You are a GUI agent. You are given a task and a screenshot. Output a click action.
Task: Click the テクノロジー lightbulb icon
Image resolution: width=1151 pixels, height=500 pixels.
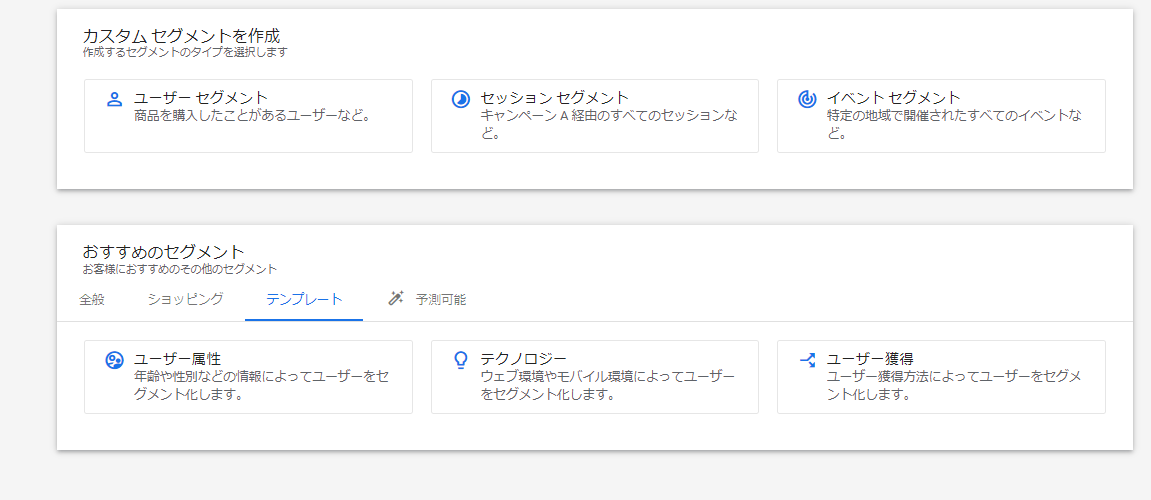[x=460, y=360]
